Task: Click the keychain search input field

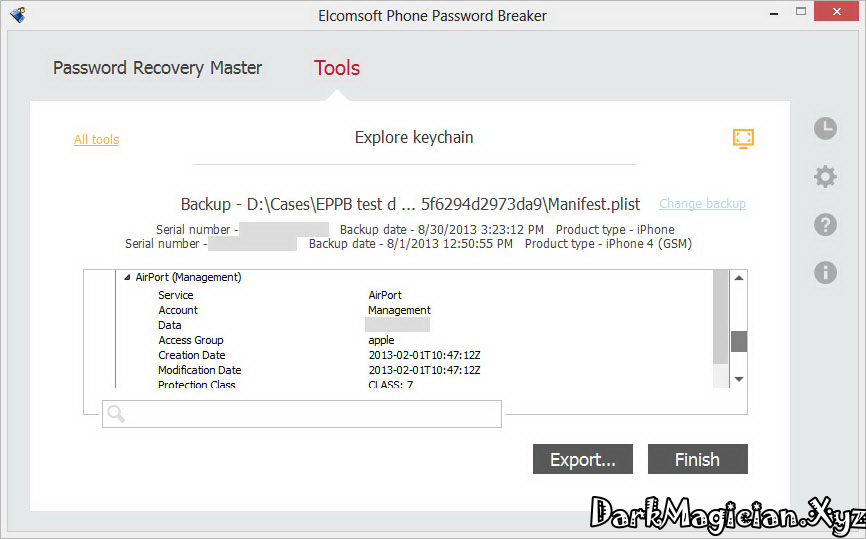Action: point(302,414)
